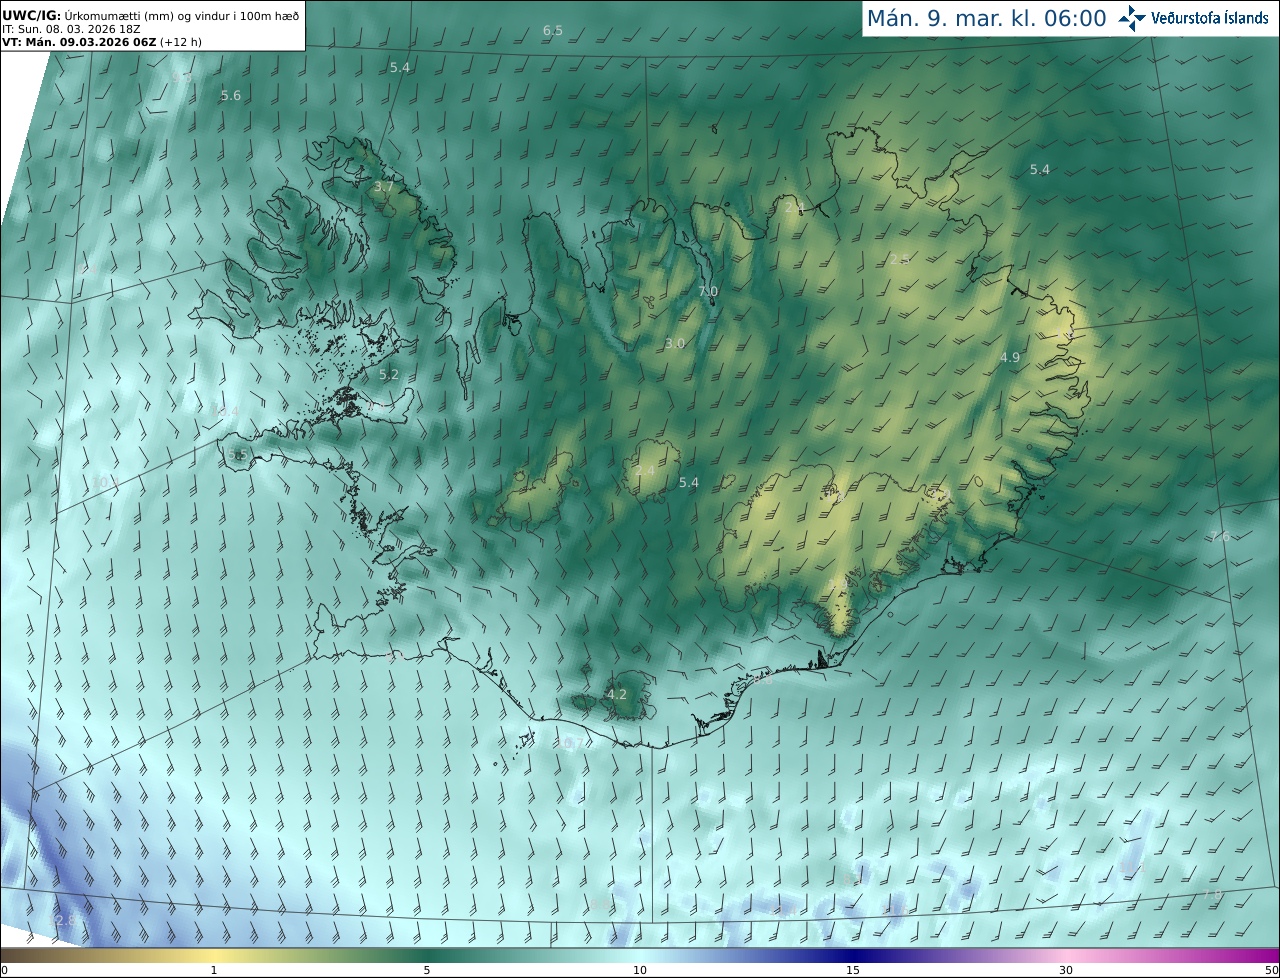This screenshot has width=1280, height=978.
Task: Click the 6.5 value at the map's top
Action: (x=553, y=31)
